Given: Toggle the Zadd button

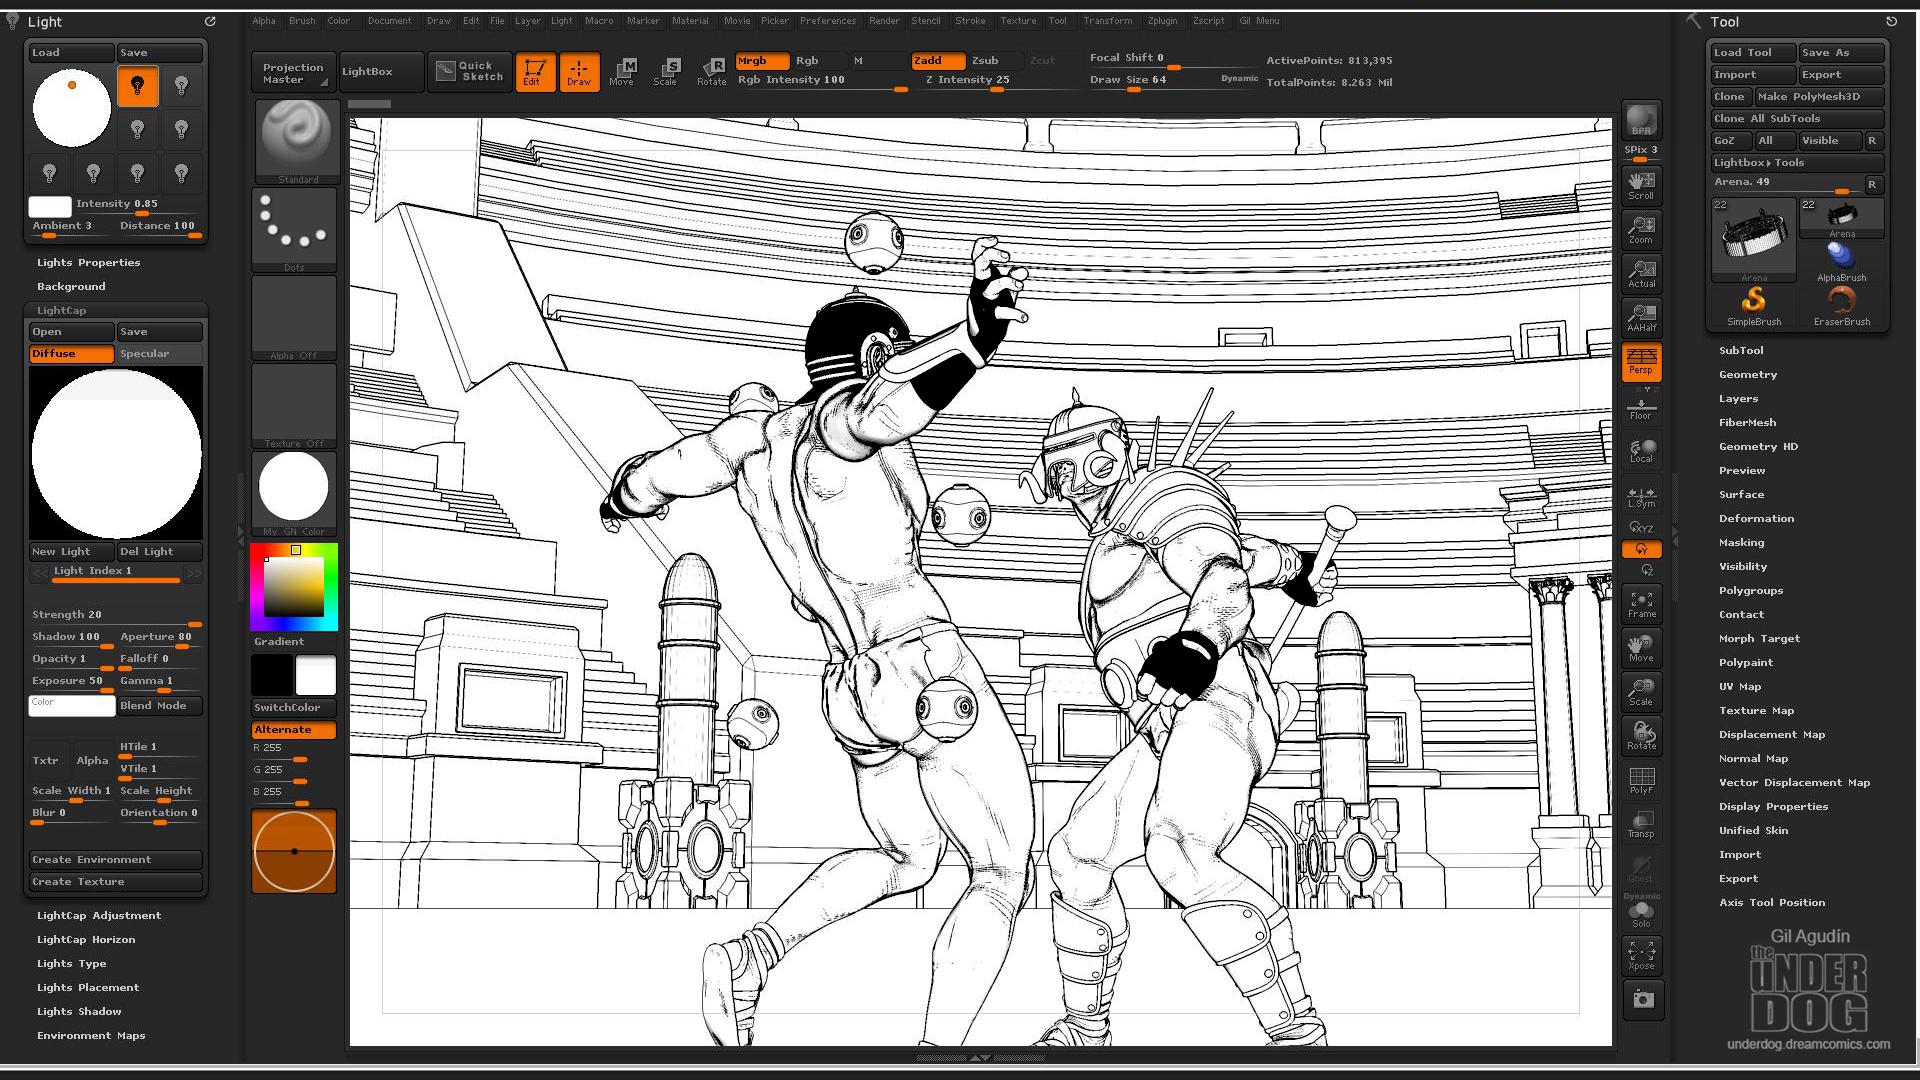Looking at the screenshot, I should tap(938, 61).
